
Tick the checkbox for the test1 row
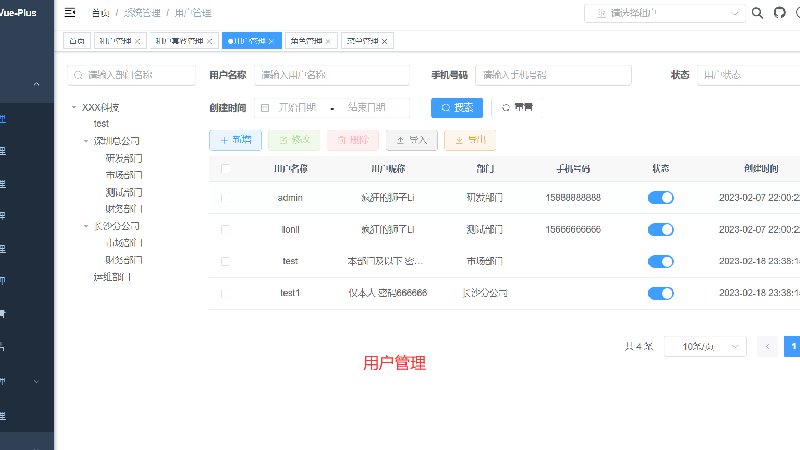[226, 293]
